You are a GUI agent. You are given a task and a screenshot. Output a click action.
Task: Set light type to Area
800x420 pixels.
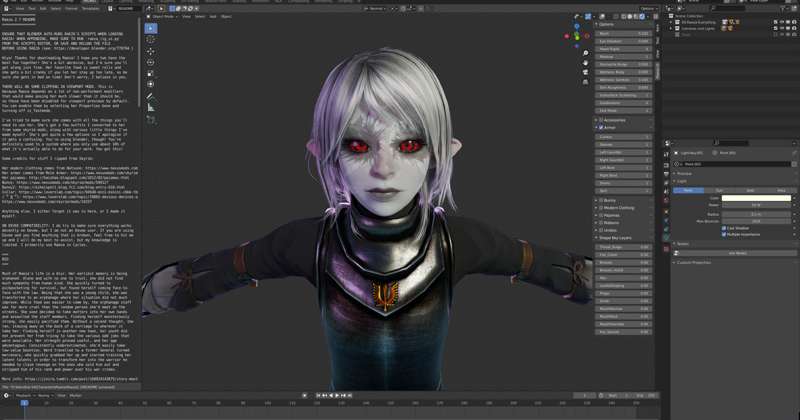pyautogui.click(x=781, y=190)
